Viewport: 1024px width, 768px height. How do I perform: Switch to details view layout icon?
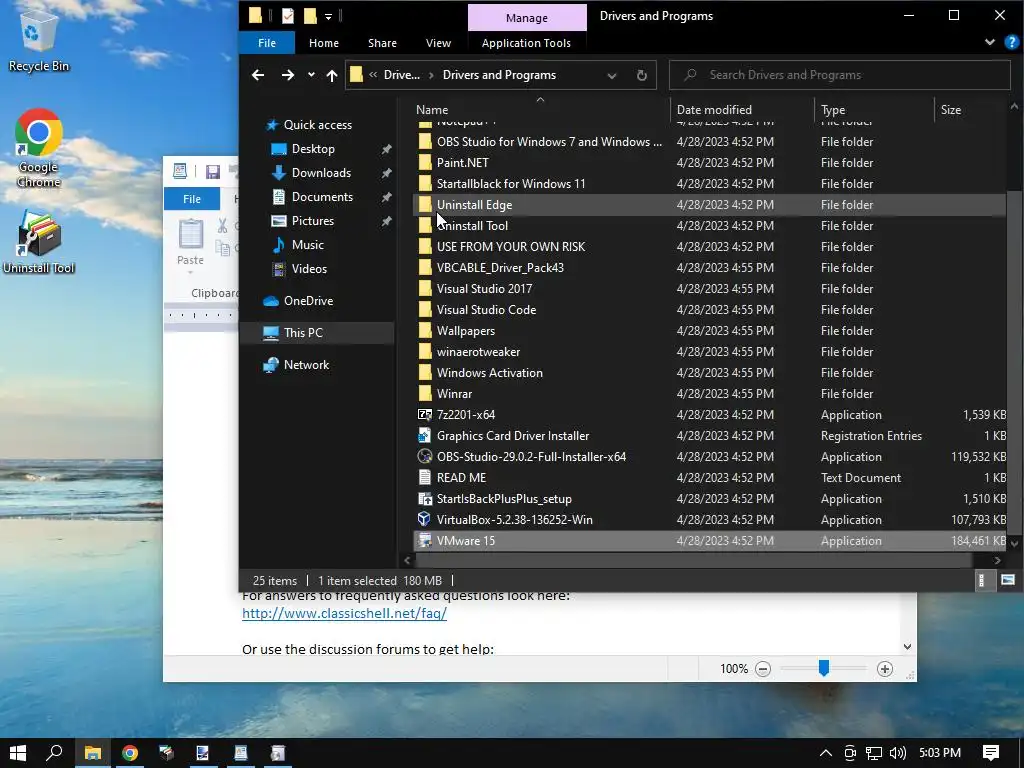pos(981,580)
